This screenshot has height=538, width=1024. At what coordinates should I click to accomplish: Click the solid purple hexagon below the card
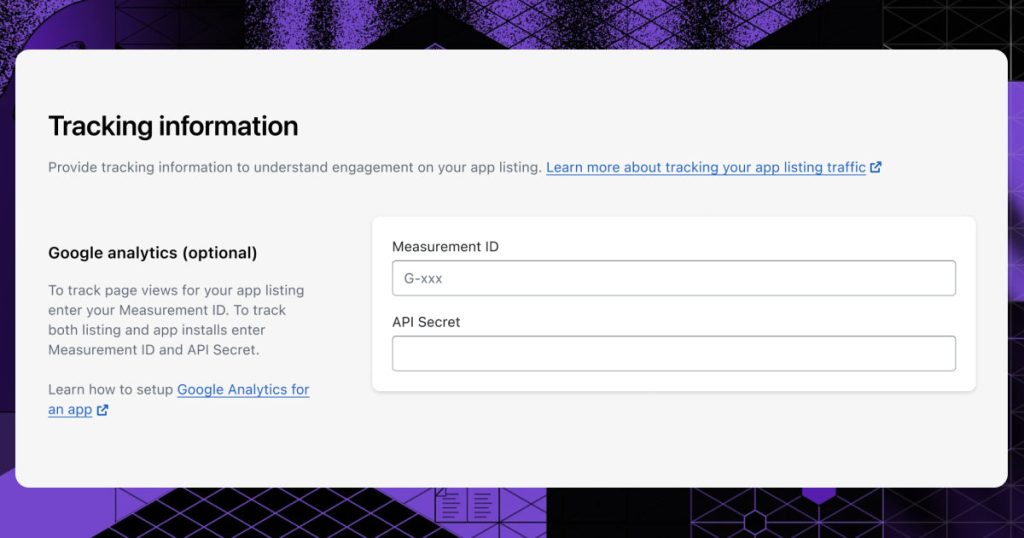pyautogui.click(x=819, y=494)
